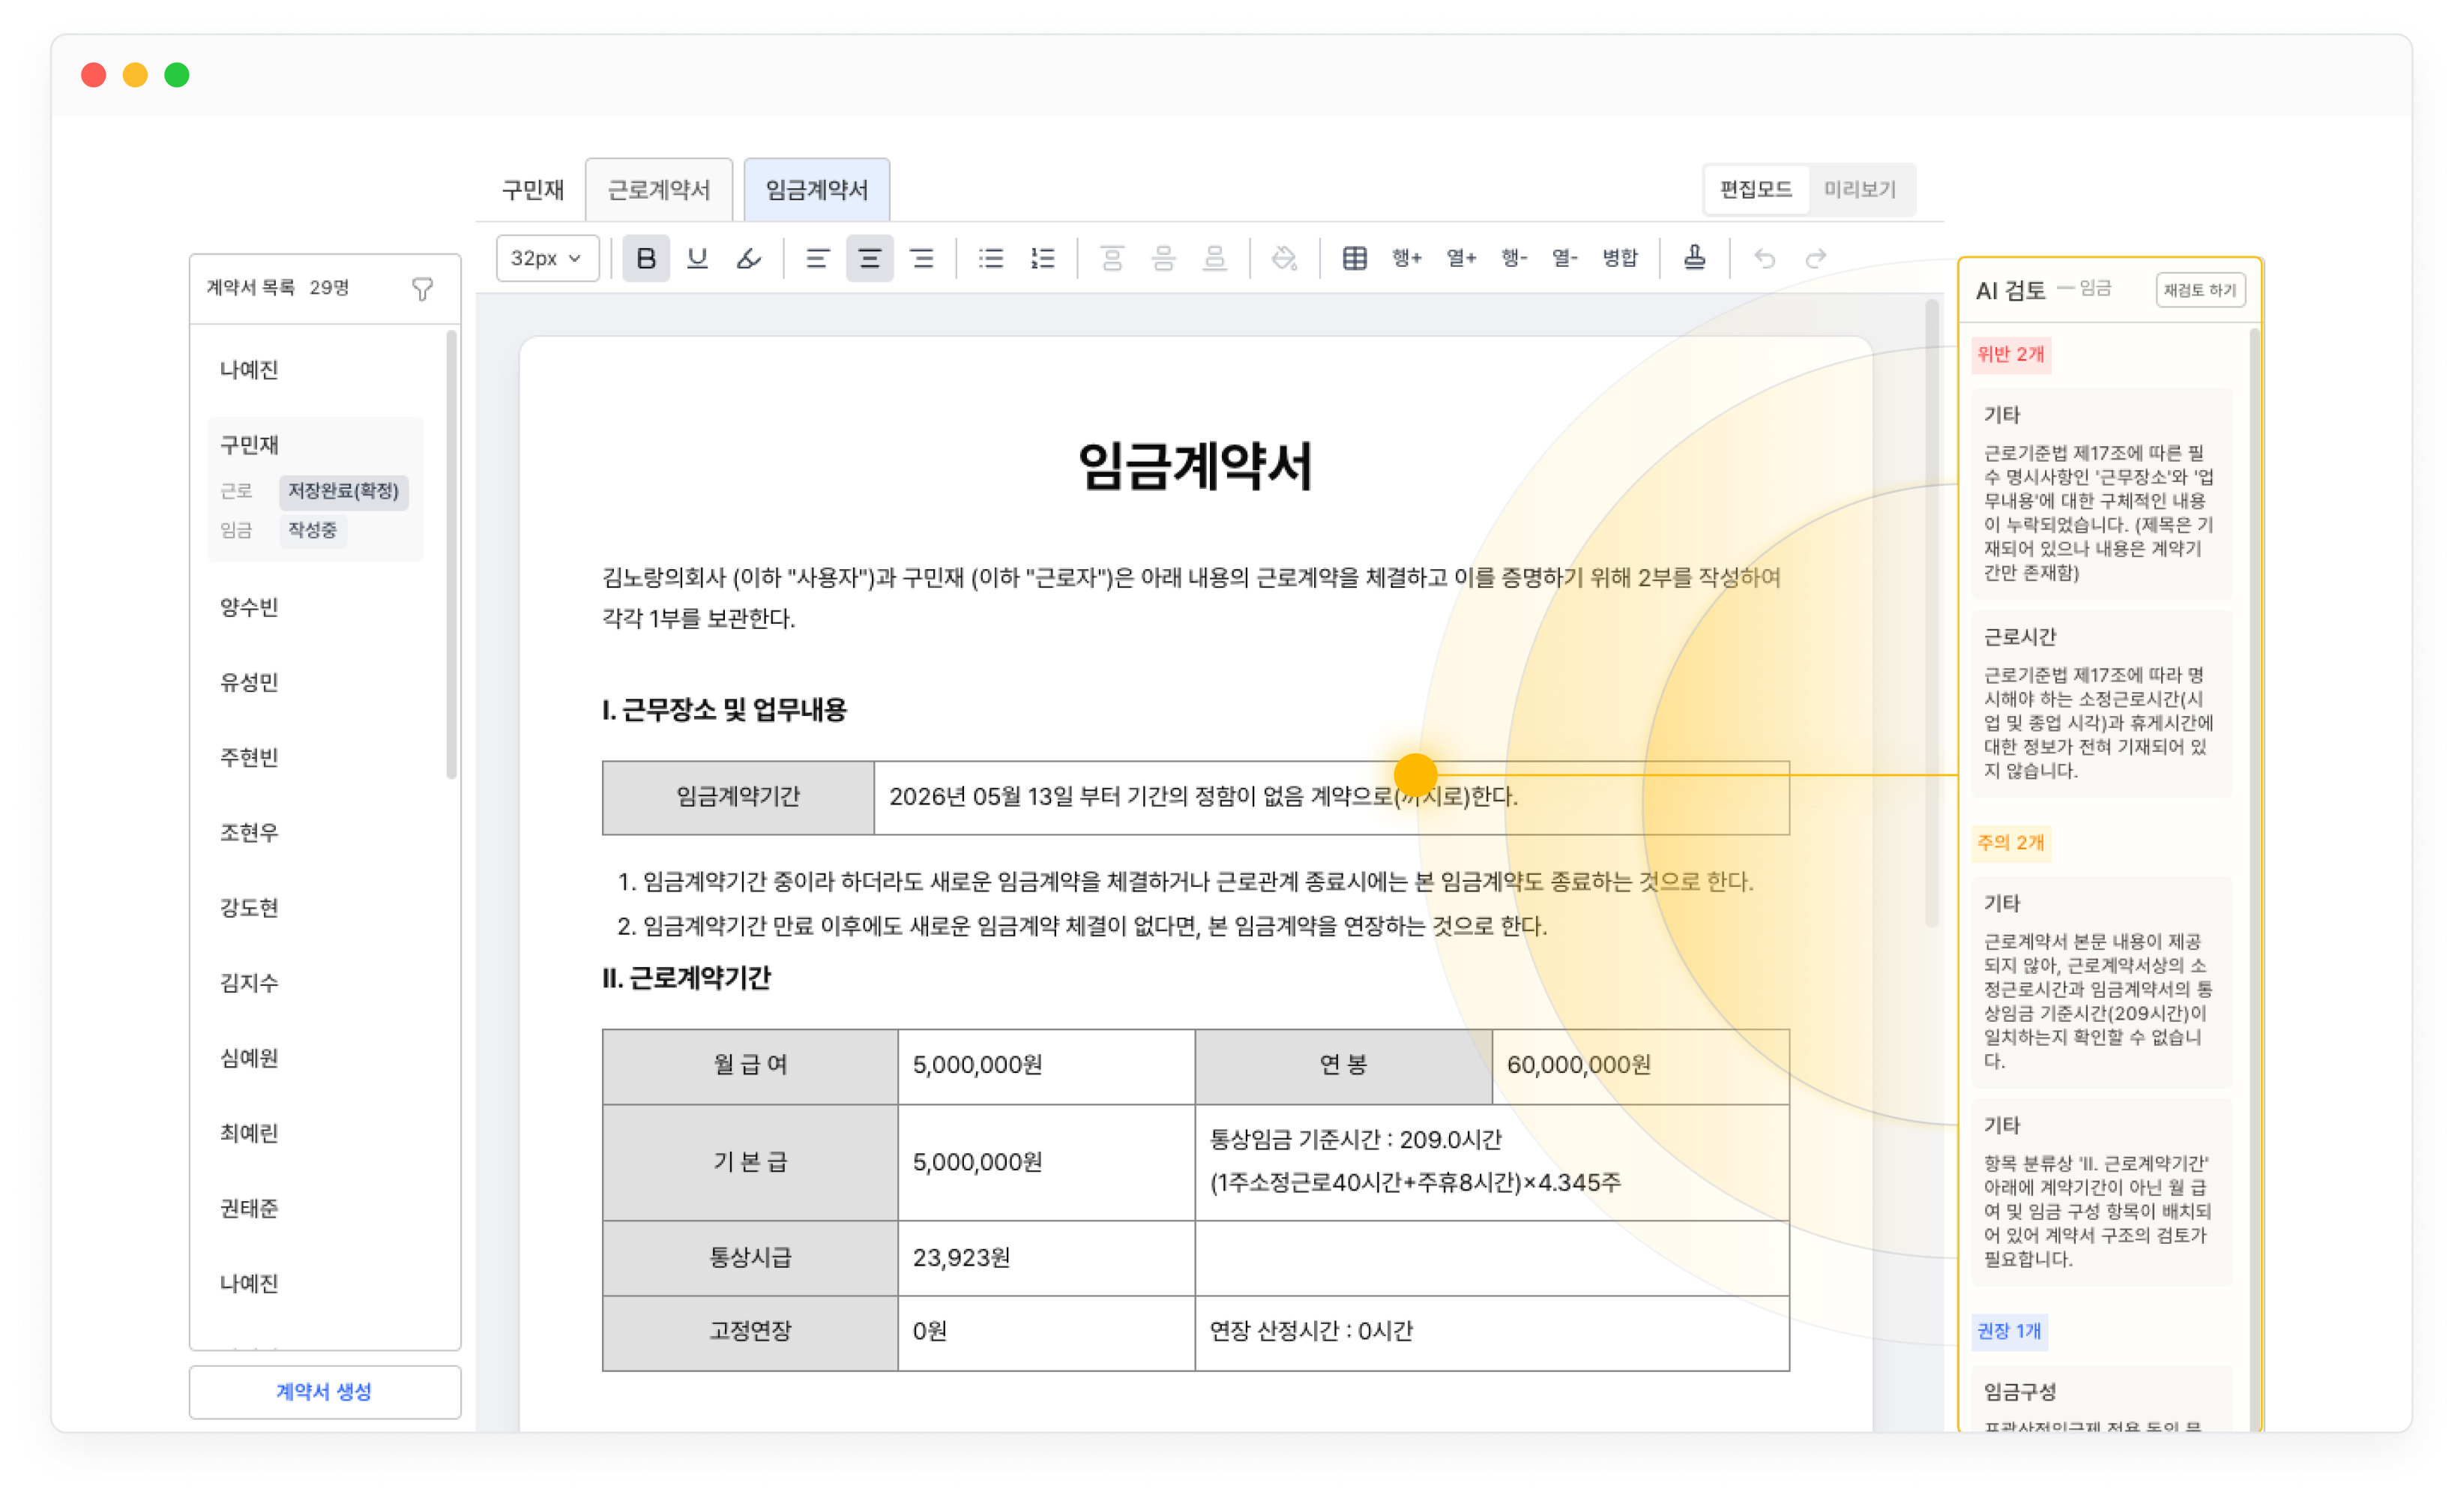Click the 권장 1개 recommendation tag
The width and height of the screenshot is (2464, 1501).
point(2008,1332)
